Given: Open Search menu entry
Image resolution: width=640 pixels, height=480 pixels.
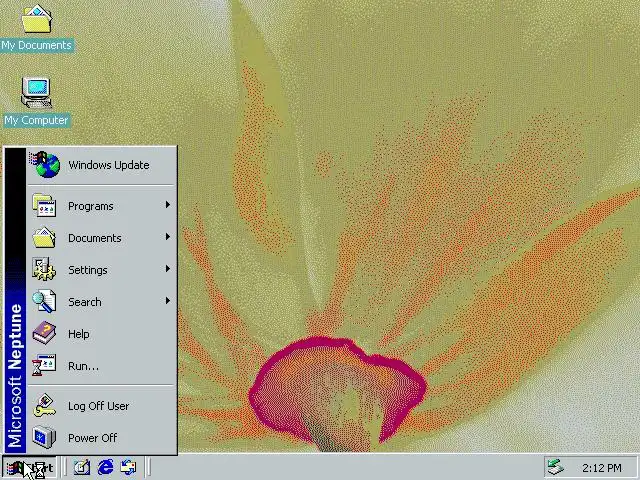Looking at the screenshot, I should (x=101, y=302).
